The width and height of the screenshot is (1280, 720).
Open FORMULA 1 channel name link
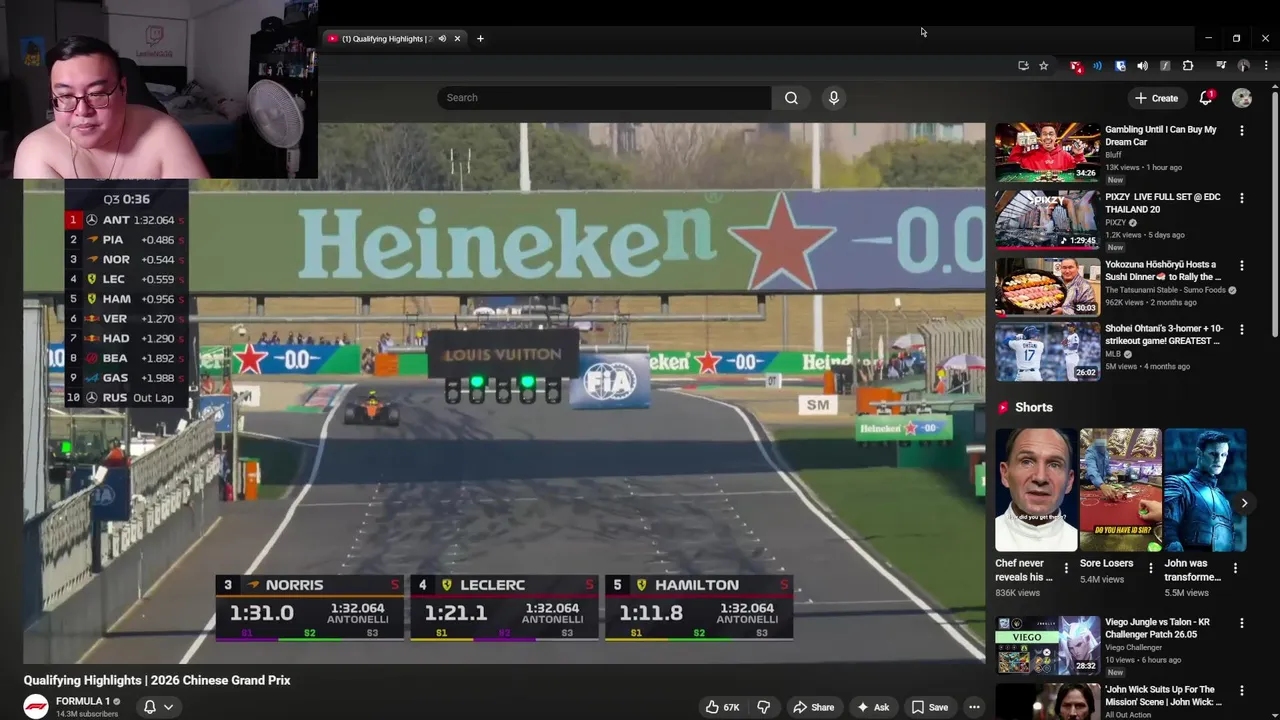(83, 701)
